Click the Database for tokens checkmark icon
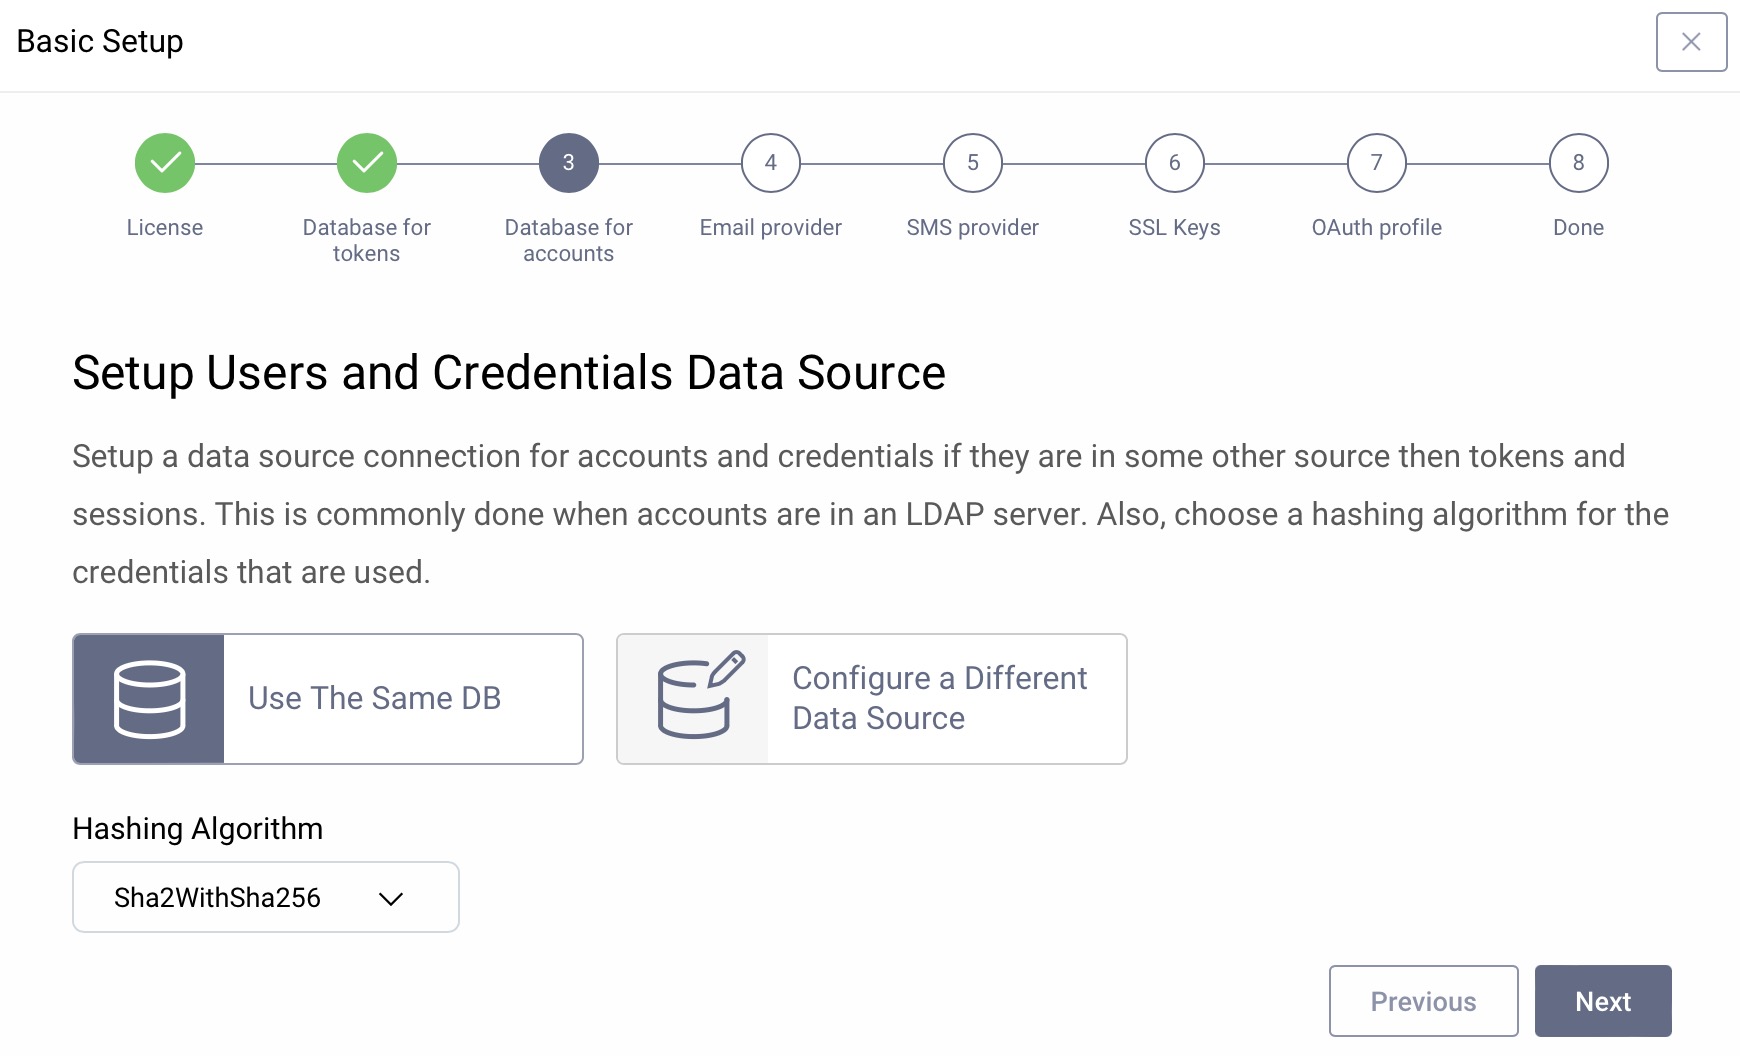The width and height of the screenshot is (1740, 1056). pos(367,162)
